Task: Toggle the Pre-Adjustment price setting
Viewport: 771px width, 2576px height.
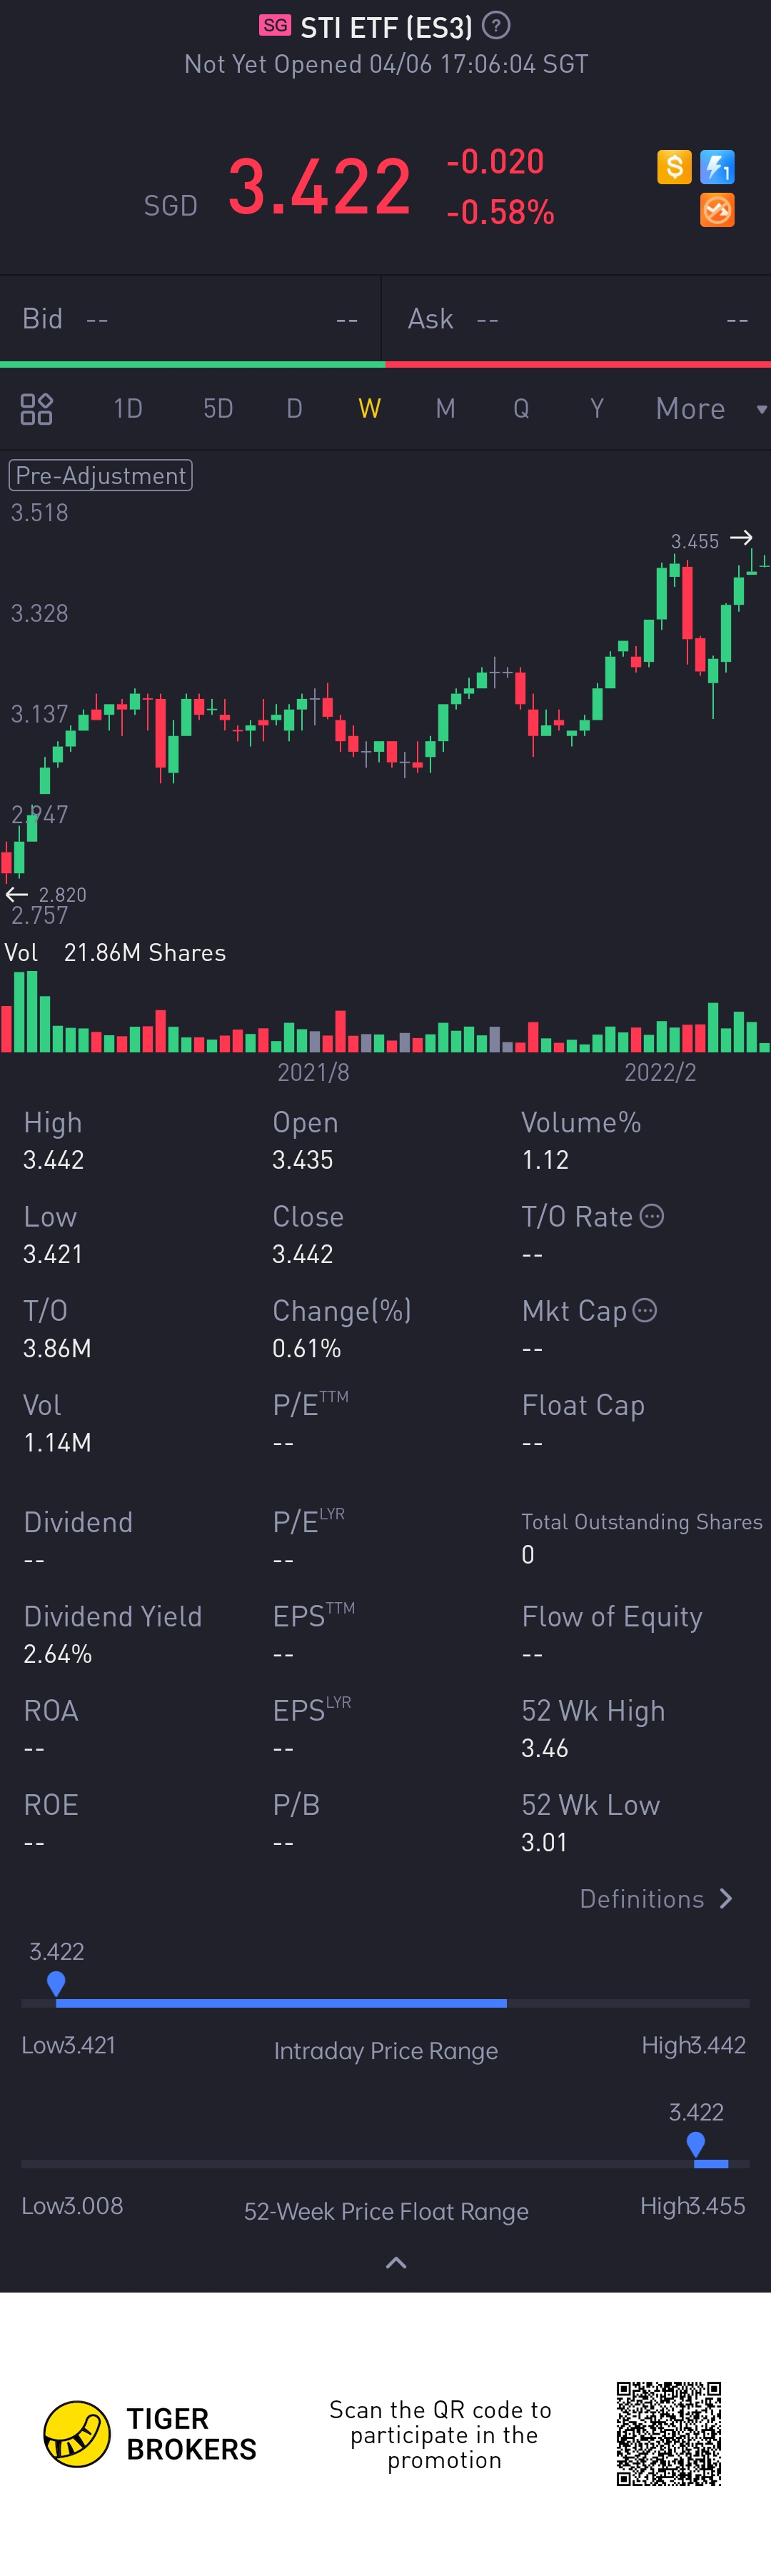Action: (100, 475)
